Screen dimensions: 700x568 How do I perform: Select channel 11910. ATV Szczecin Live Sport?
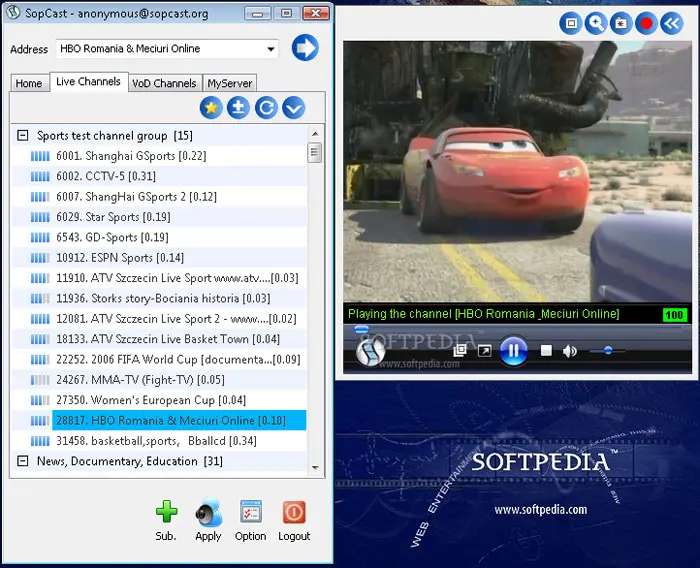pyautogui.click(x=177, y=278)
